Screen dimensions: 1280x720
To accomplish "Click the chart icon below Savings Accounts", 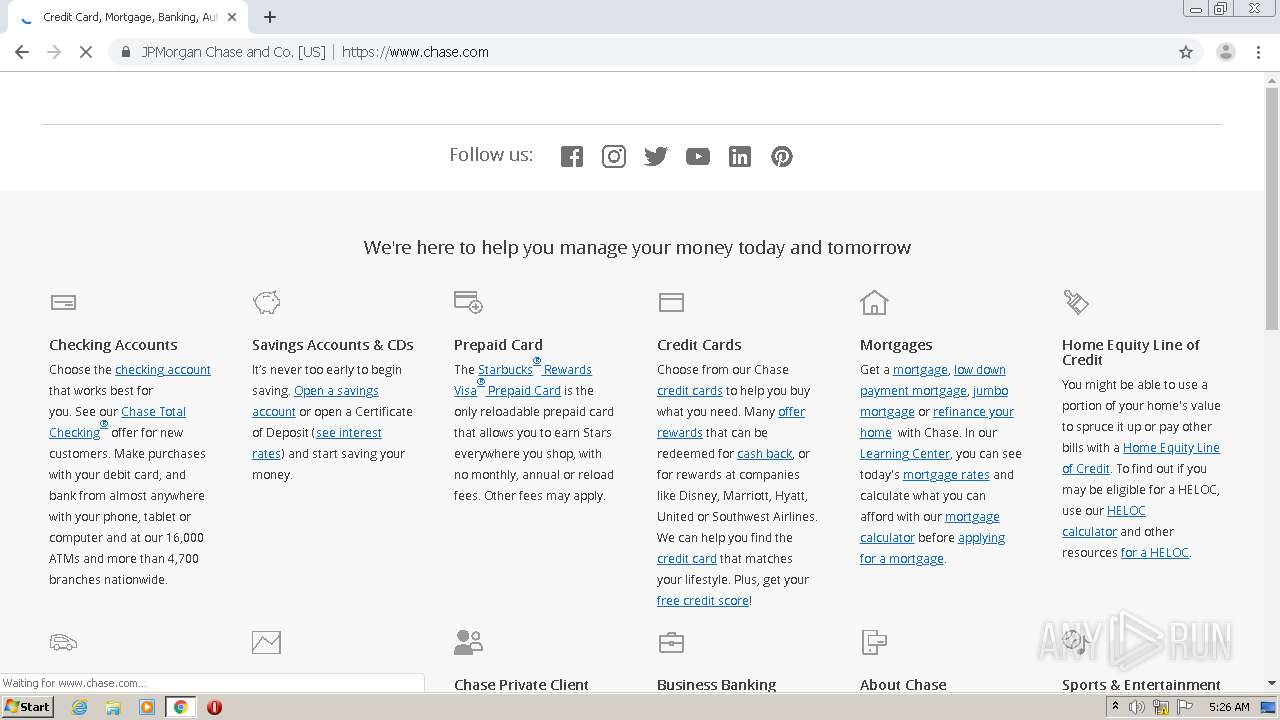I will (x=266, y=642).
